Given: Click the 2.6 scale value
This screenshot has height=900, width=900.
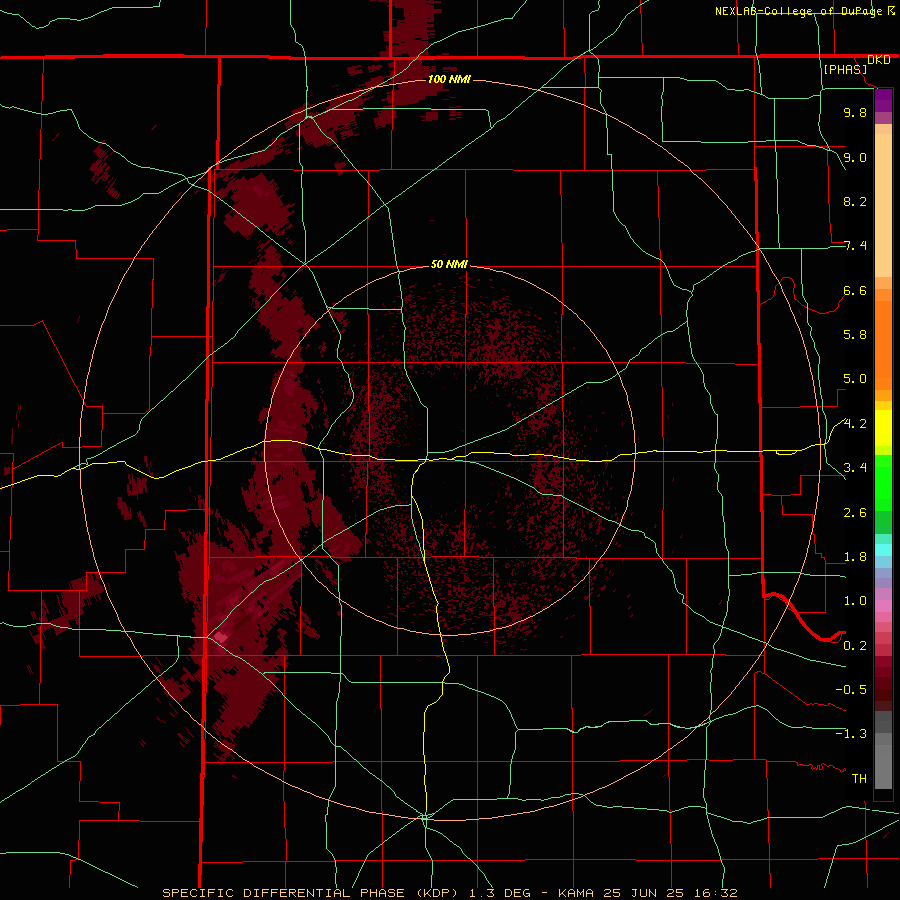Looking at the screenshot, I should click(855, 513).
